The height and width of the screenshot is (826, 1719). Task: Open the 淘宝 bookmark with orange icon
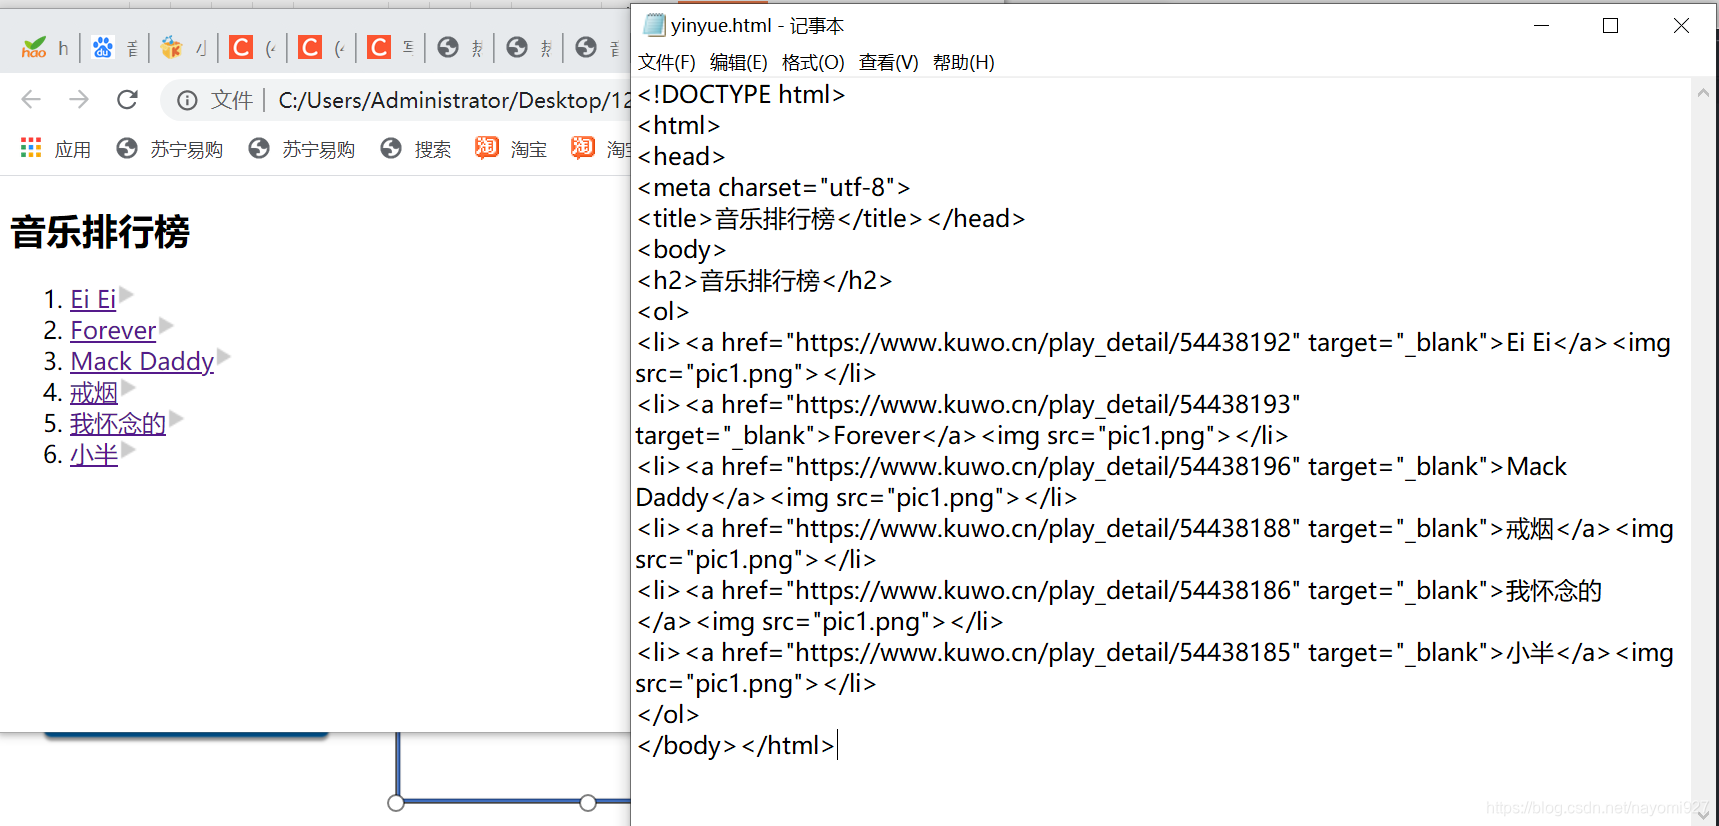click(511, 149)
